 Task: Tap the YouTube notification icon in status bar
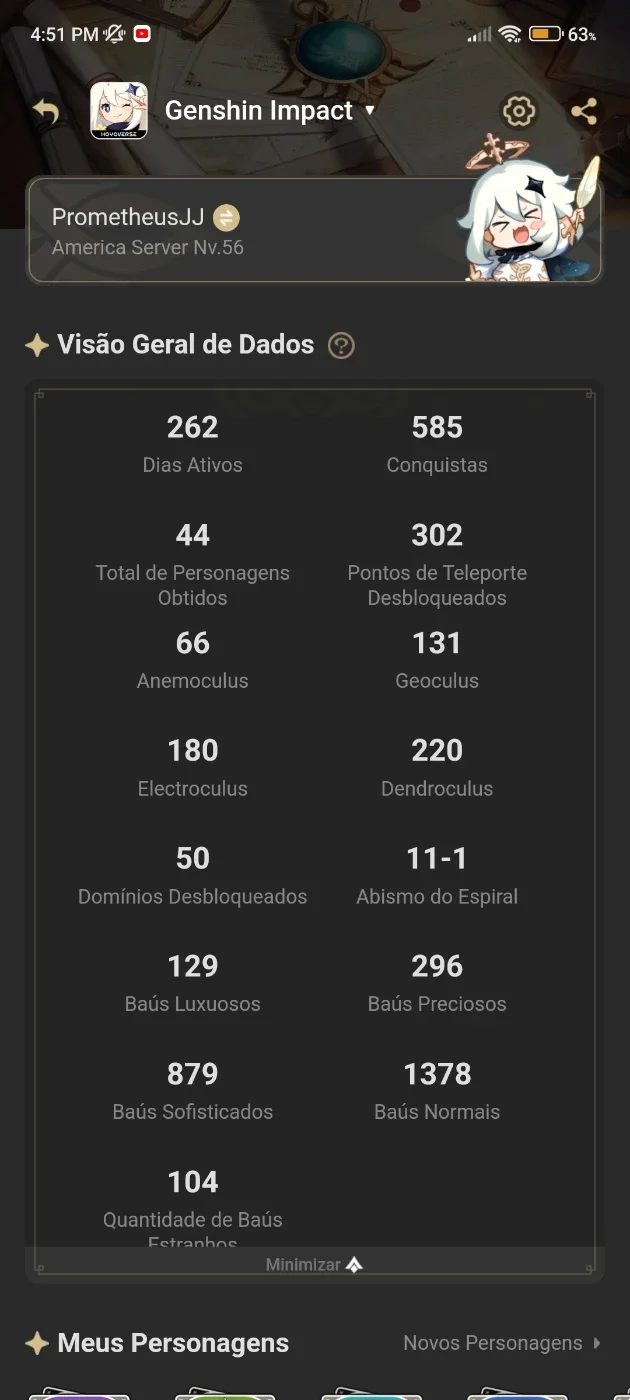pyautogui.click(x=142, y=34)
